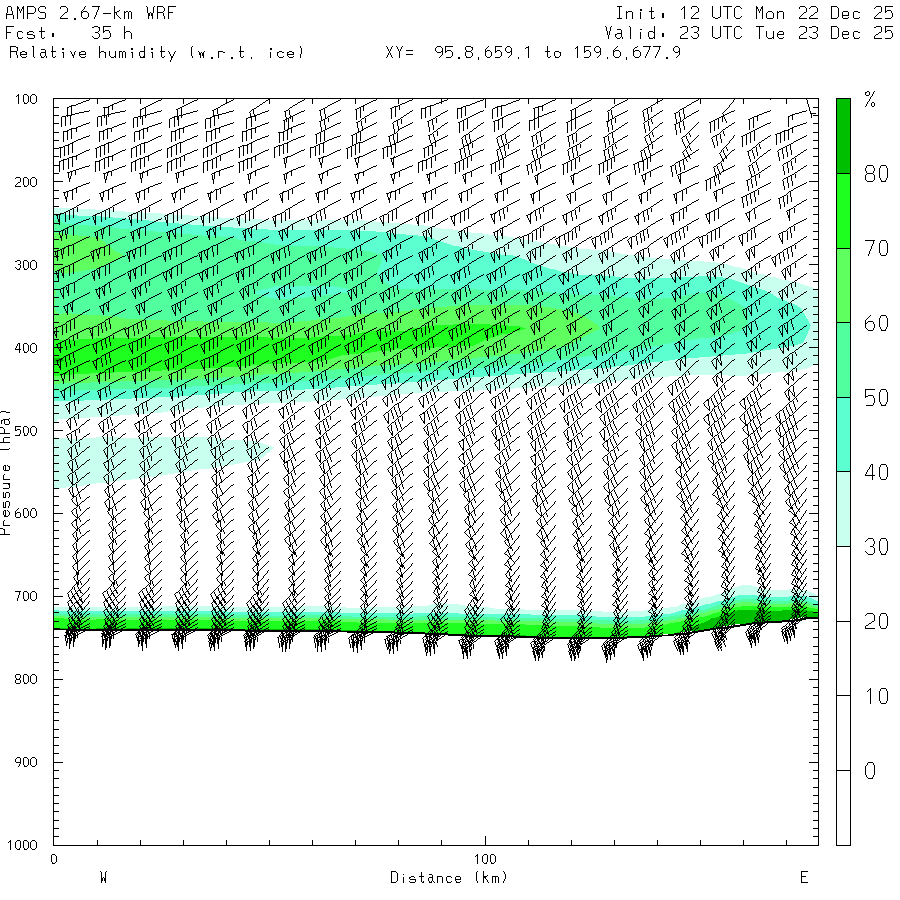Click the legend value 30
The height and width of the screenshot is (900, 900).
(x=876, y=547)
